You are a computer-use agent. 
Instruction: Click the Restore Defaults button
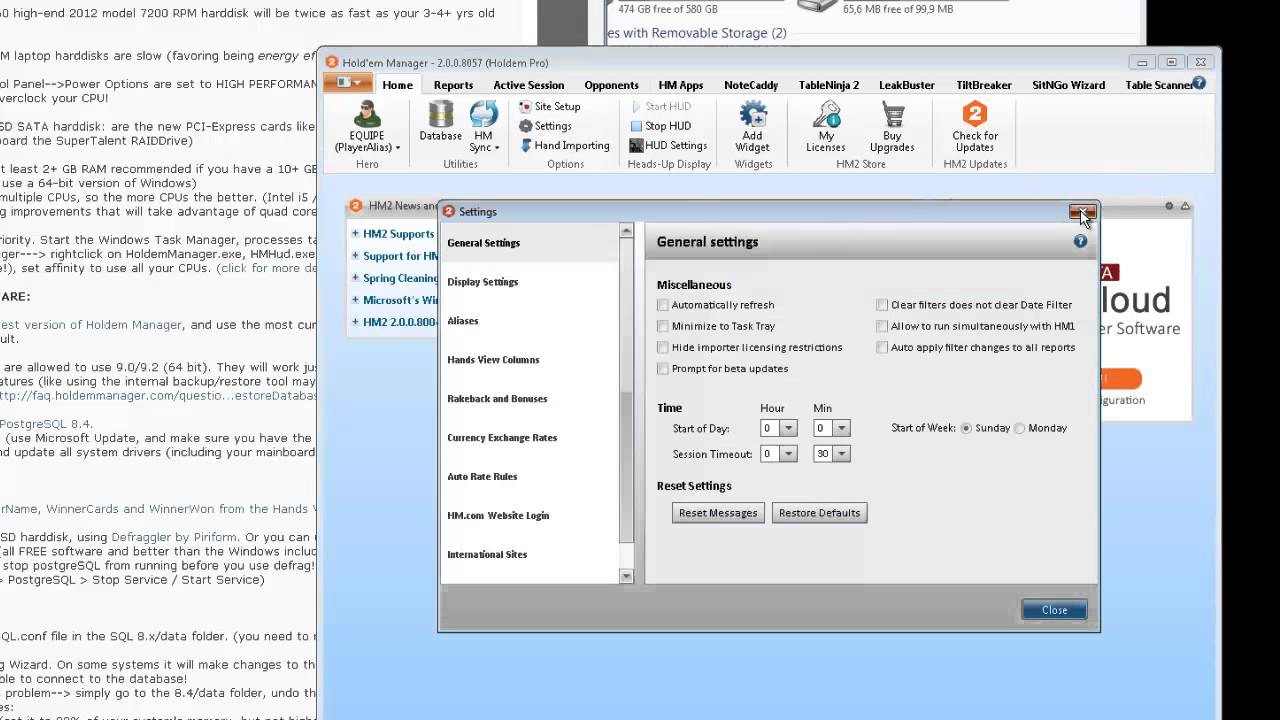819,513
